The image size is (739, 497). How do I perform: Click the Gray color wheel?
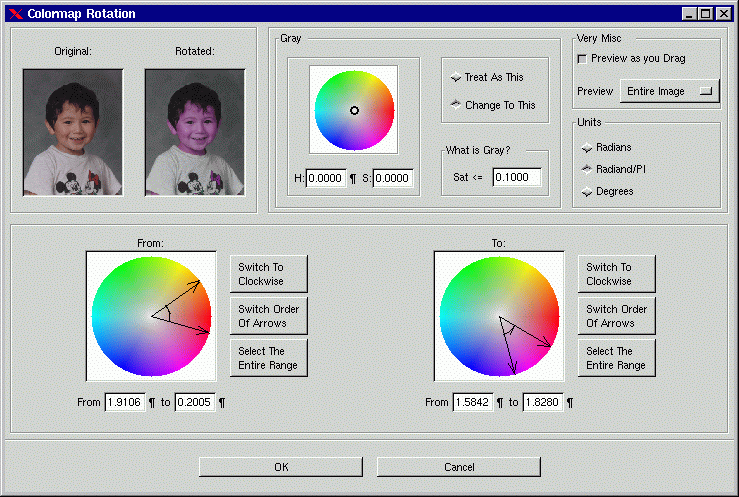pos(353,110)
